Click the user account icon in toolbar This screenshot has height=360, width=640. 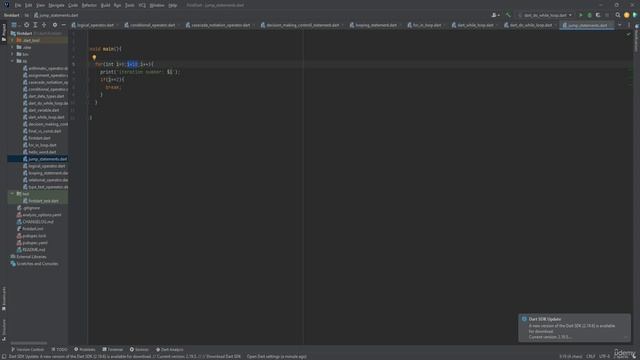pyautogui.click(x=495, y=15)
